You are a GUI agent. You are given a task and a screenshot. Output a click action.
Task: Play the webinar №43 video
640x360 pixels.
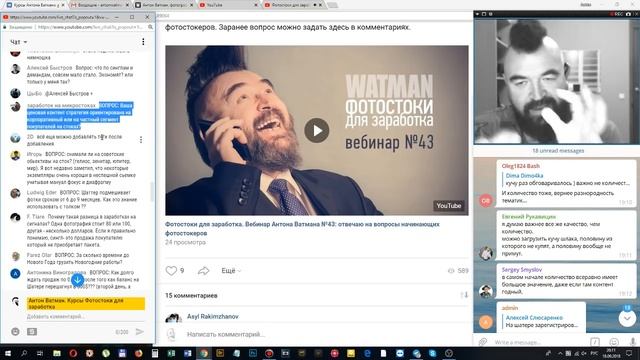[317, 130]
